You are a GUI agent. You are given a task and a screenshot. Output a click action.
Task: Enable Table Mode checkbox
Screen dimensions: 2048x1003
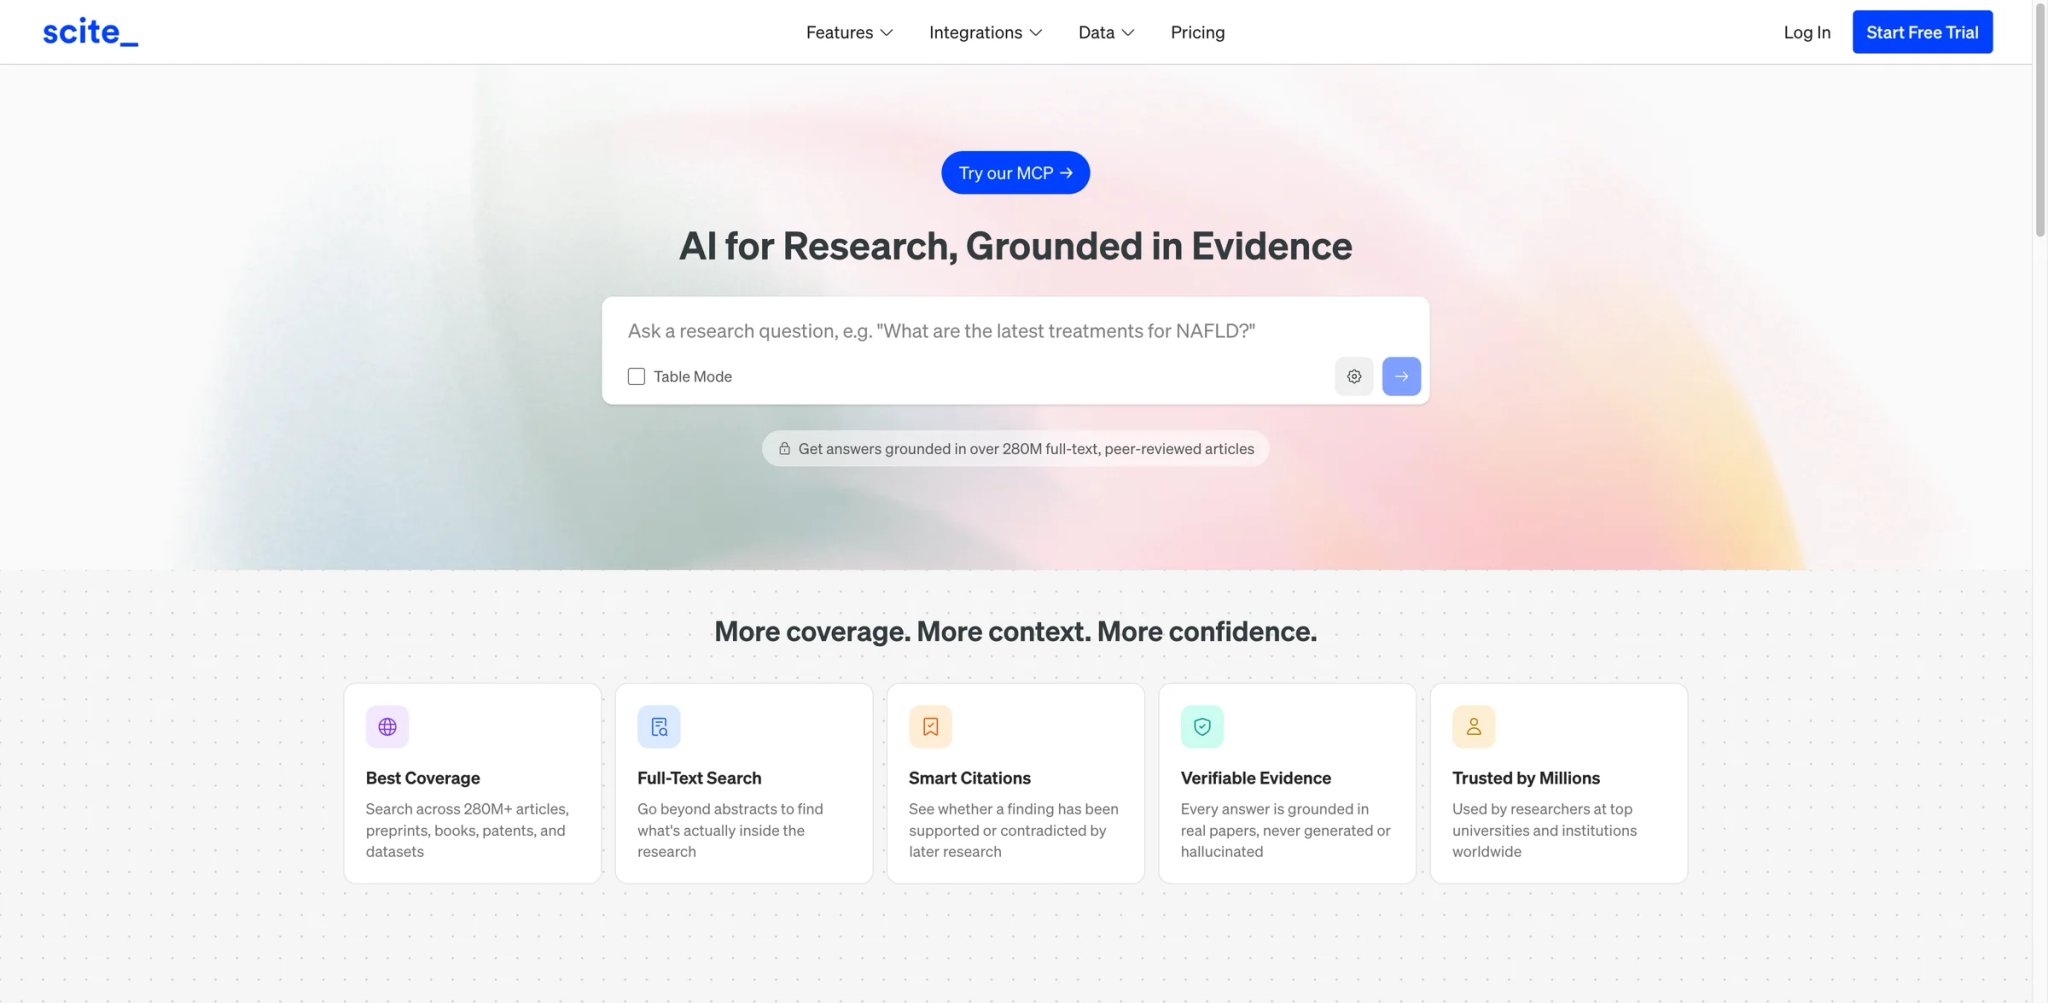pyautogui.click(x=636, y=376)
